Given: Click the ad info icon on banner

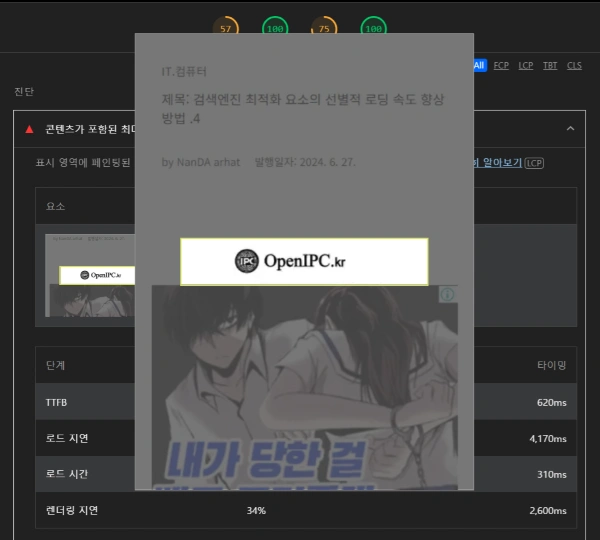Looking at the screenshot, I should (x=448, y=295).
